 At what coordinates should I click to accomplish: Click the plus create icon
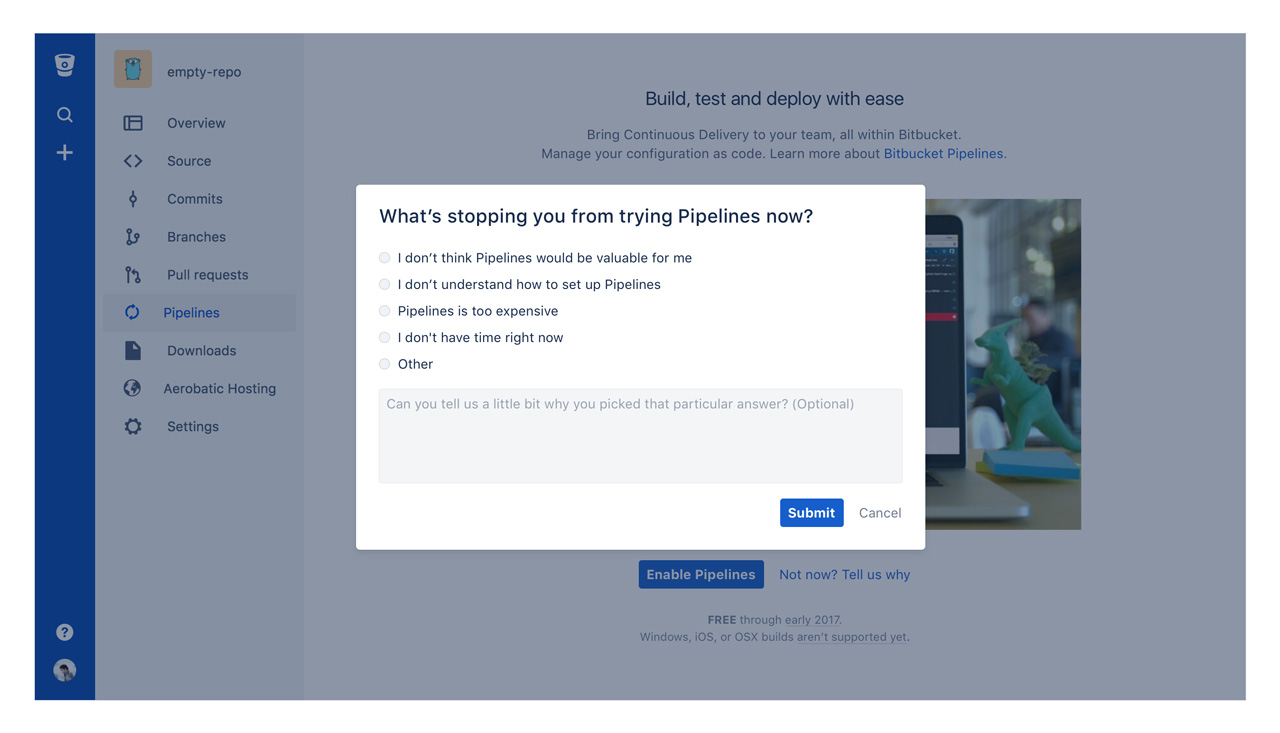tap(64, 153)
